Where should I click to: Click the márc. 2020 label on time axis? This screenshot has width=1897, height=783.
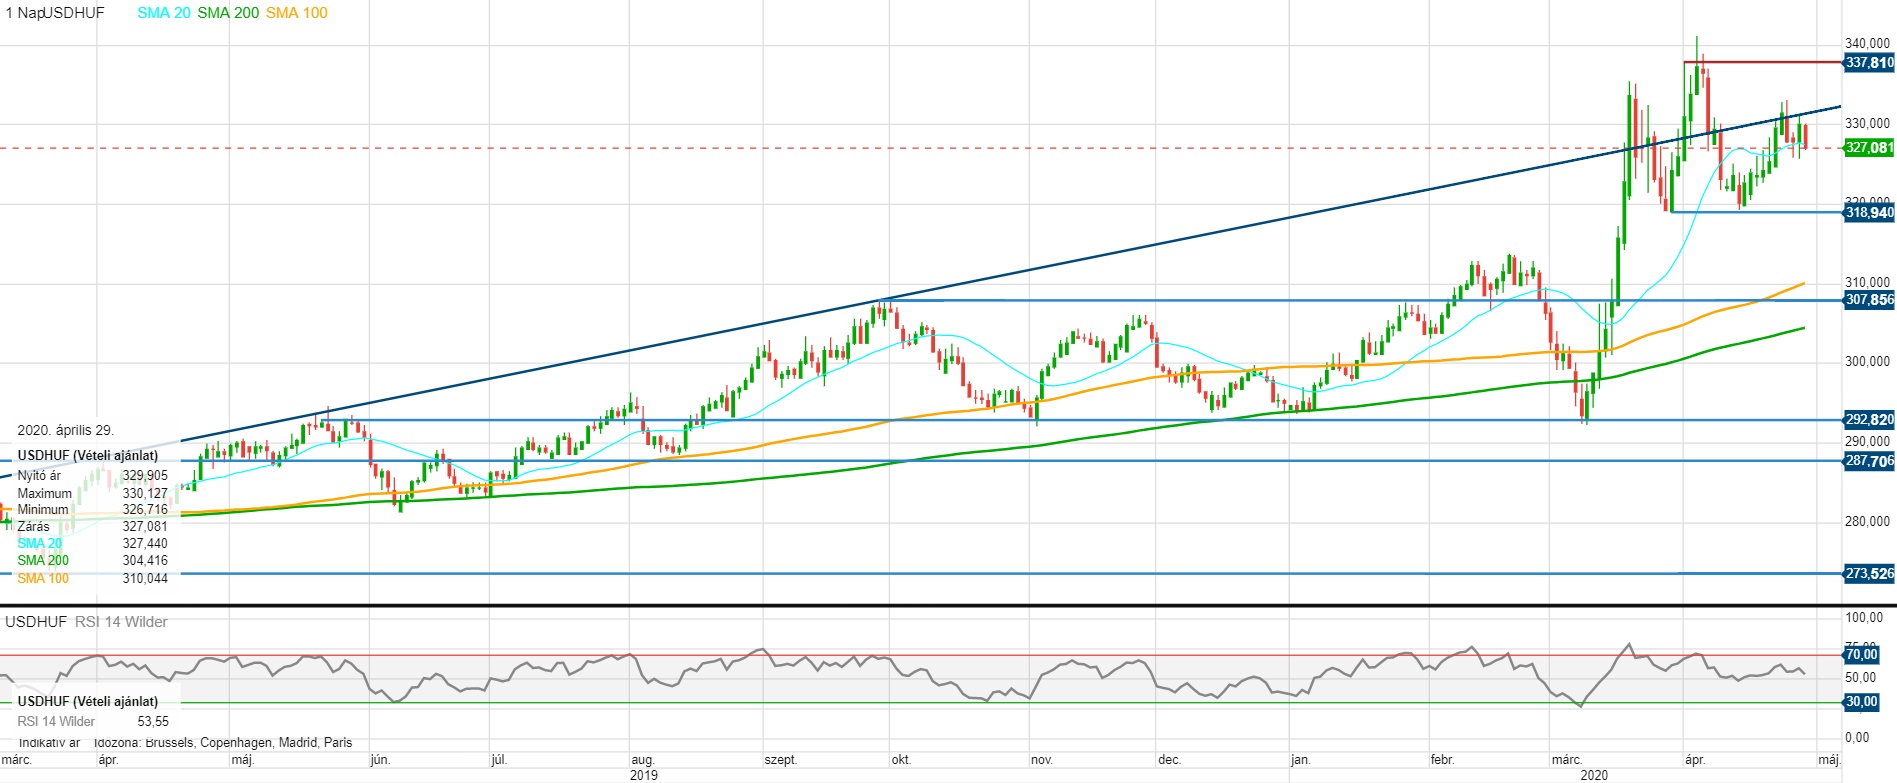coord(1566,760)
